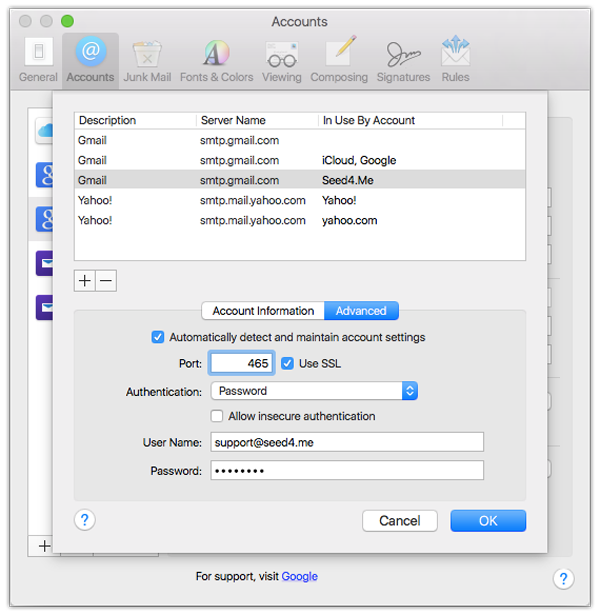Confirm settings with OK button
Screen dimensions: 600x615
click(x=488, y=521)
